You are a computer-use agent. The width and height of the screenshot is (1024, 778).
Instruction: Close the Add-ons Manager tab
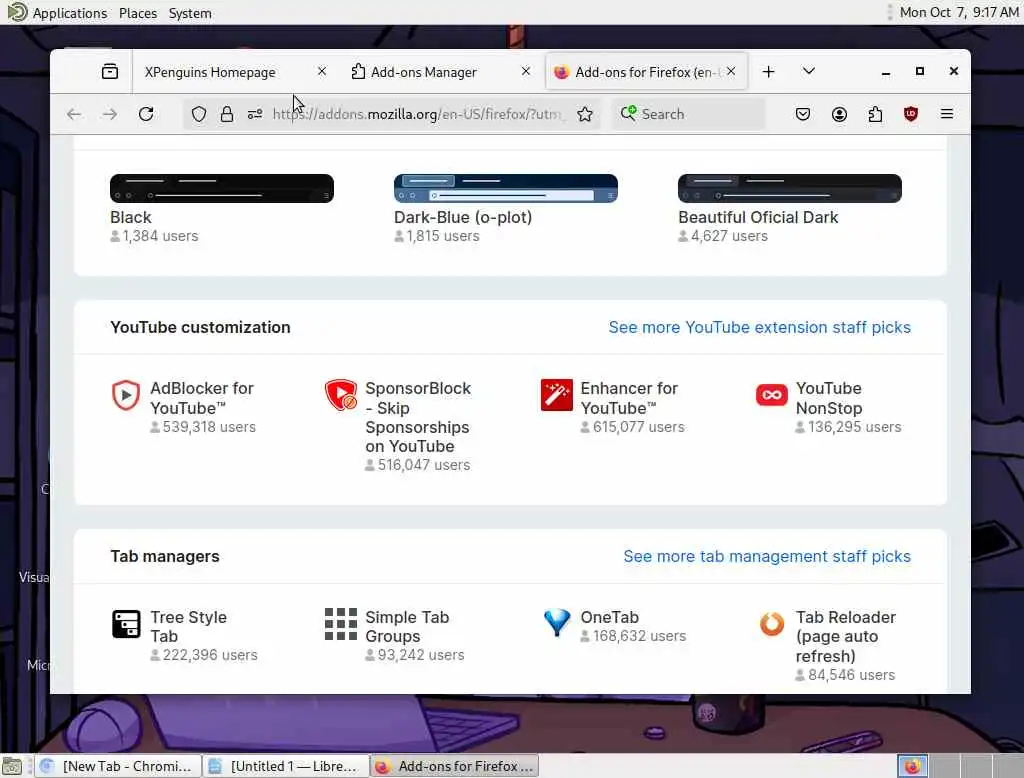pos(526,71)
